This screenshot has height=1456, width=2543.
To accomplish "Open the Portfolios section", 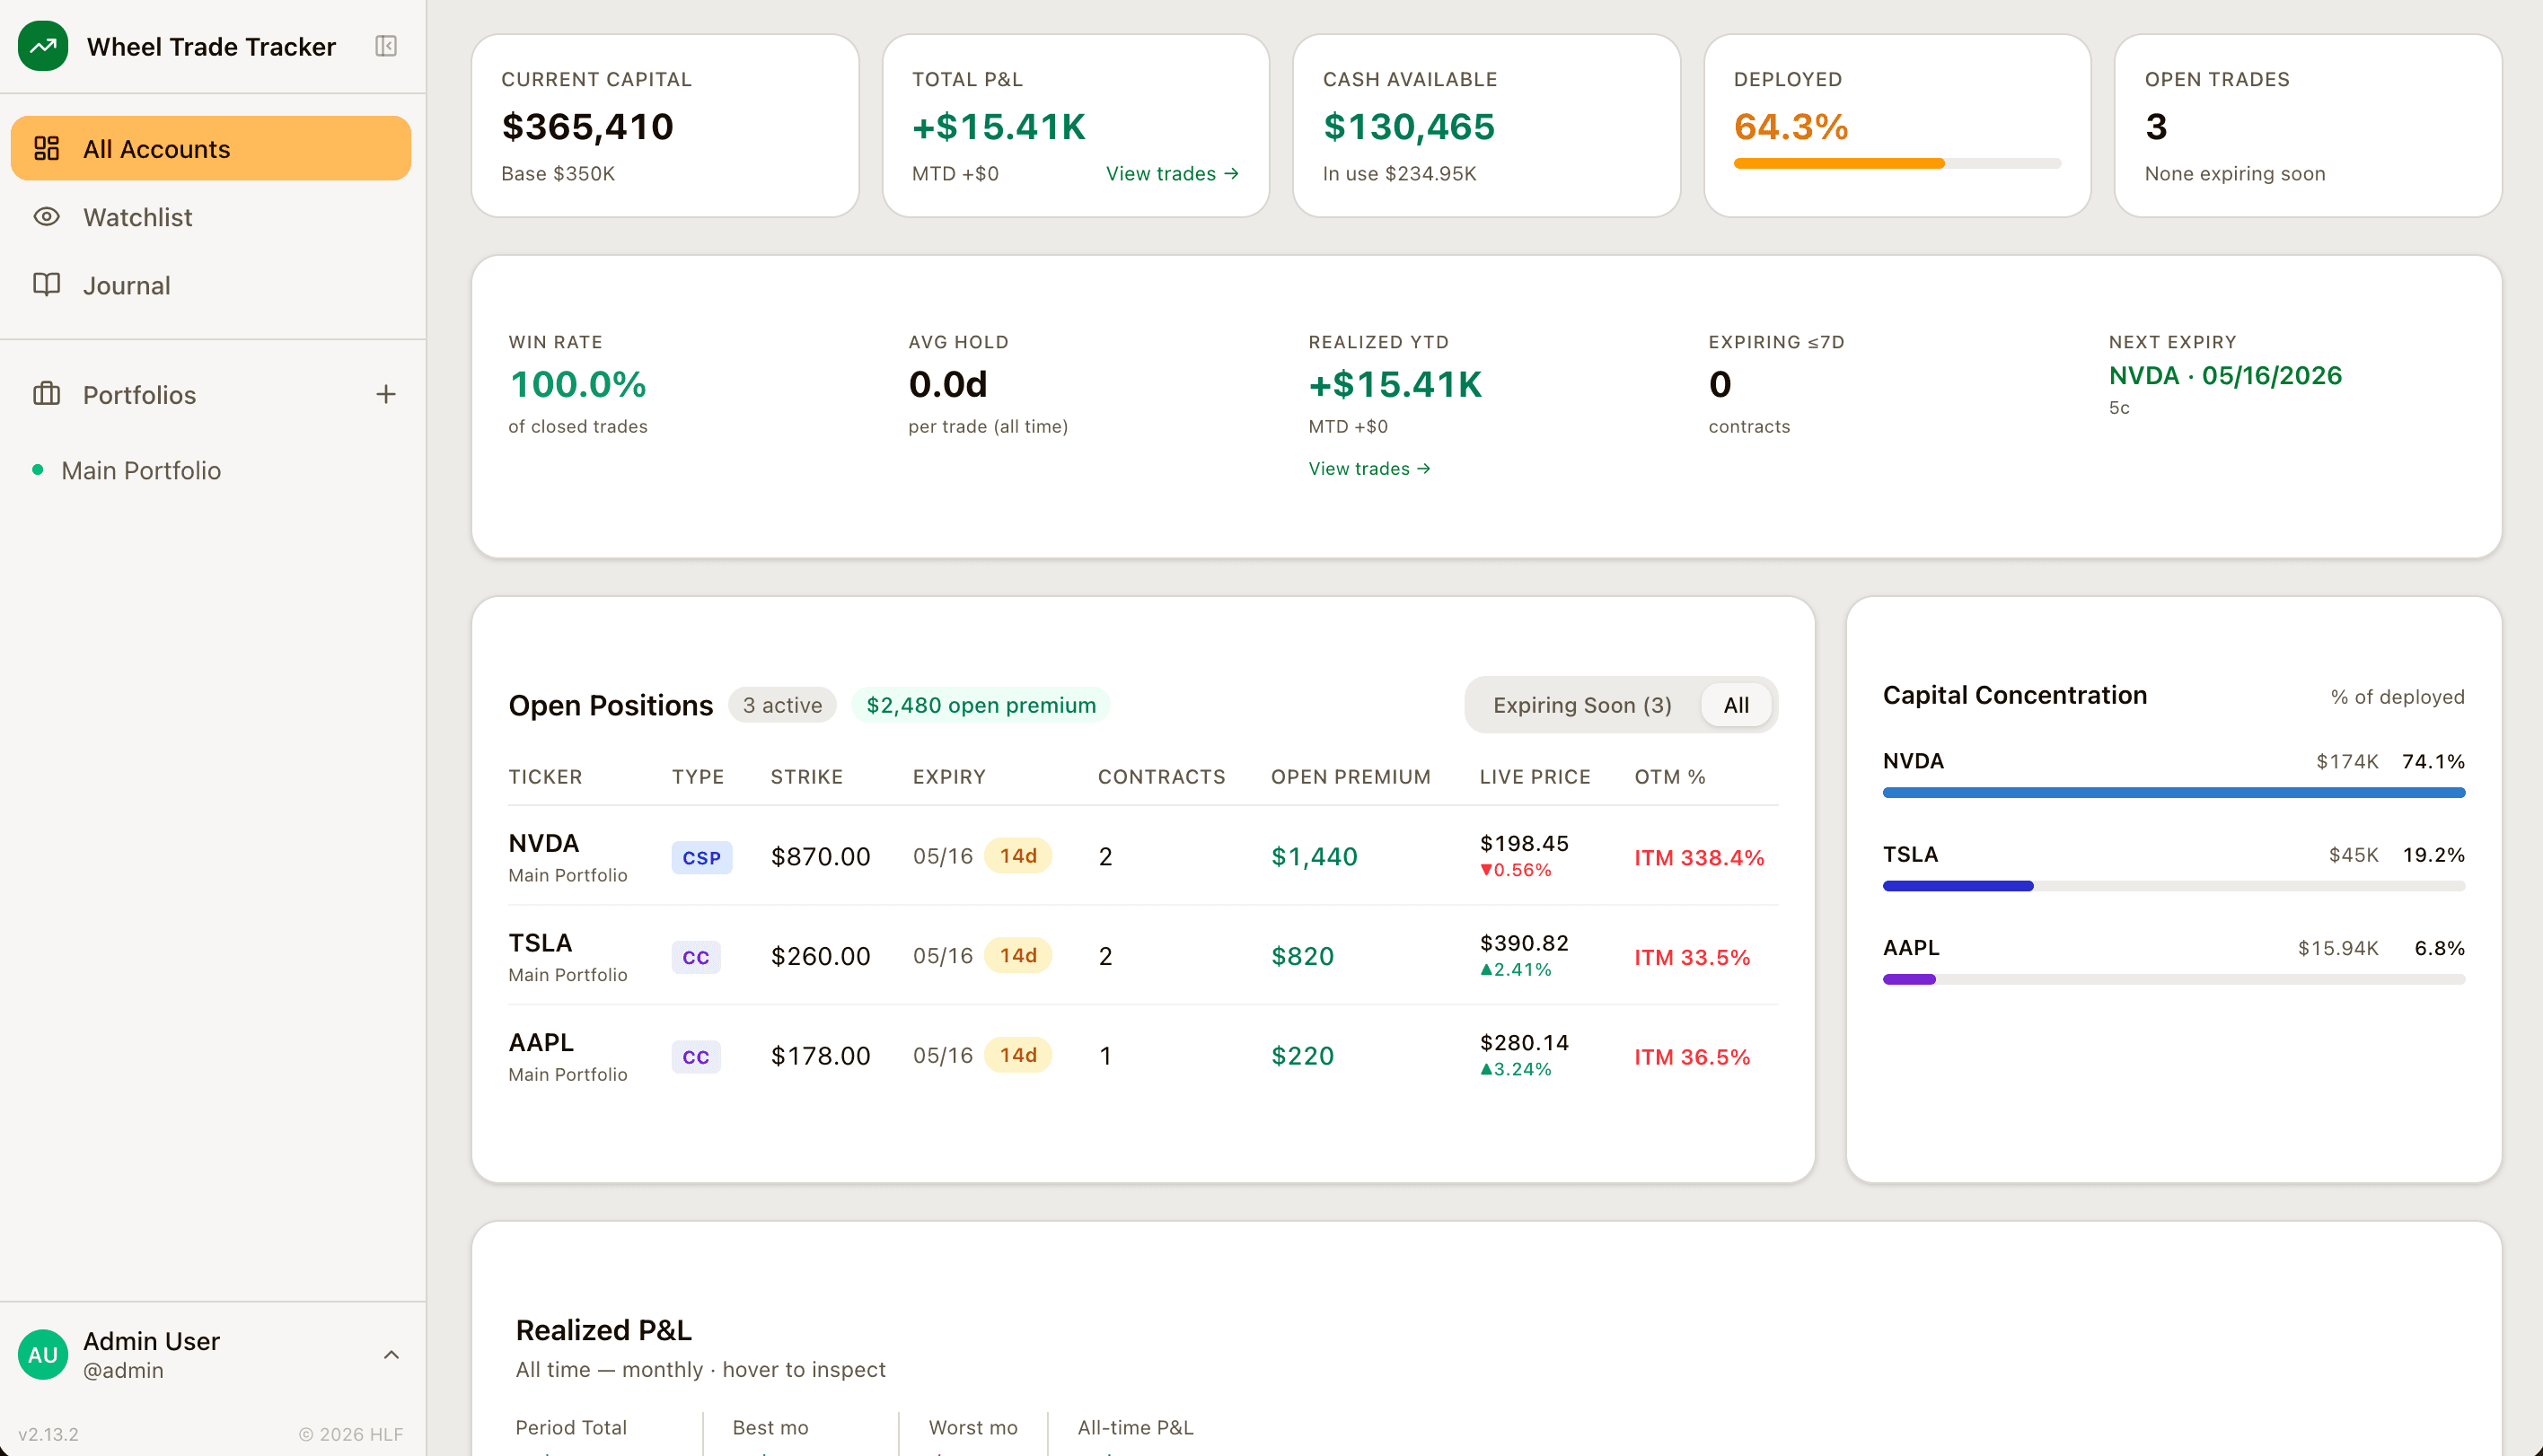I will tap(139, 395).
